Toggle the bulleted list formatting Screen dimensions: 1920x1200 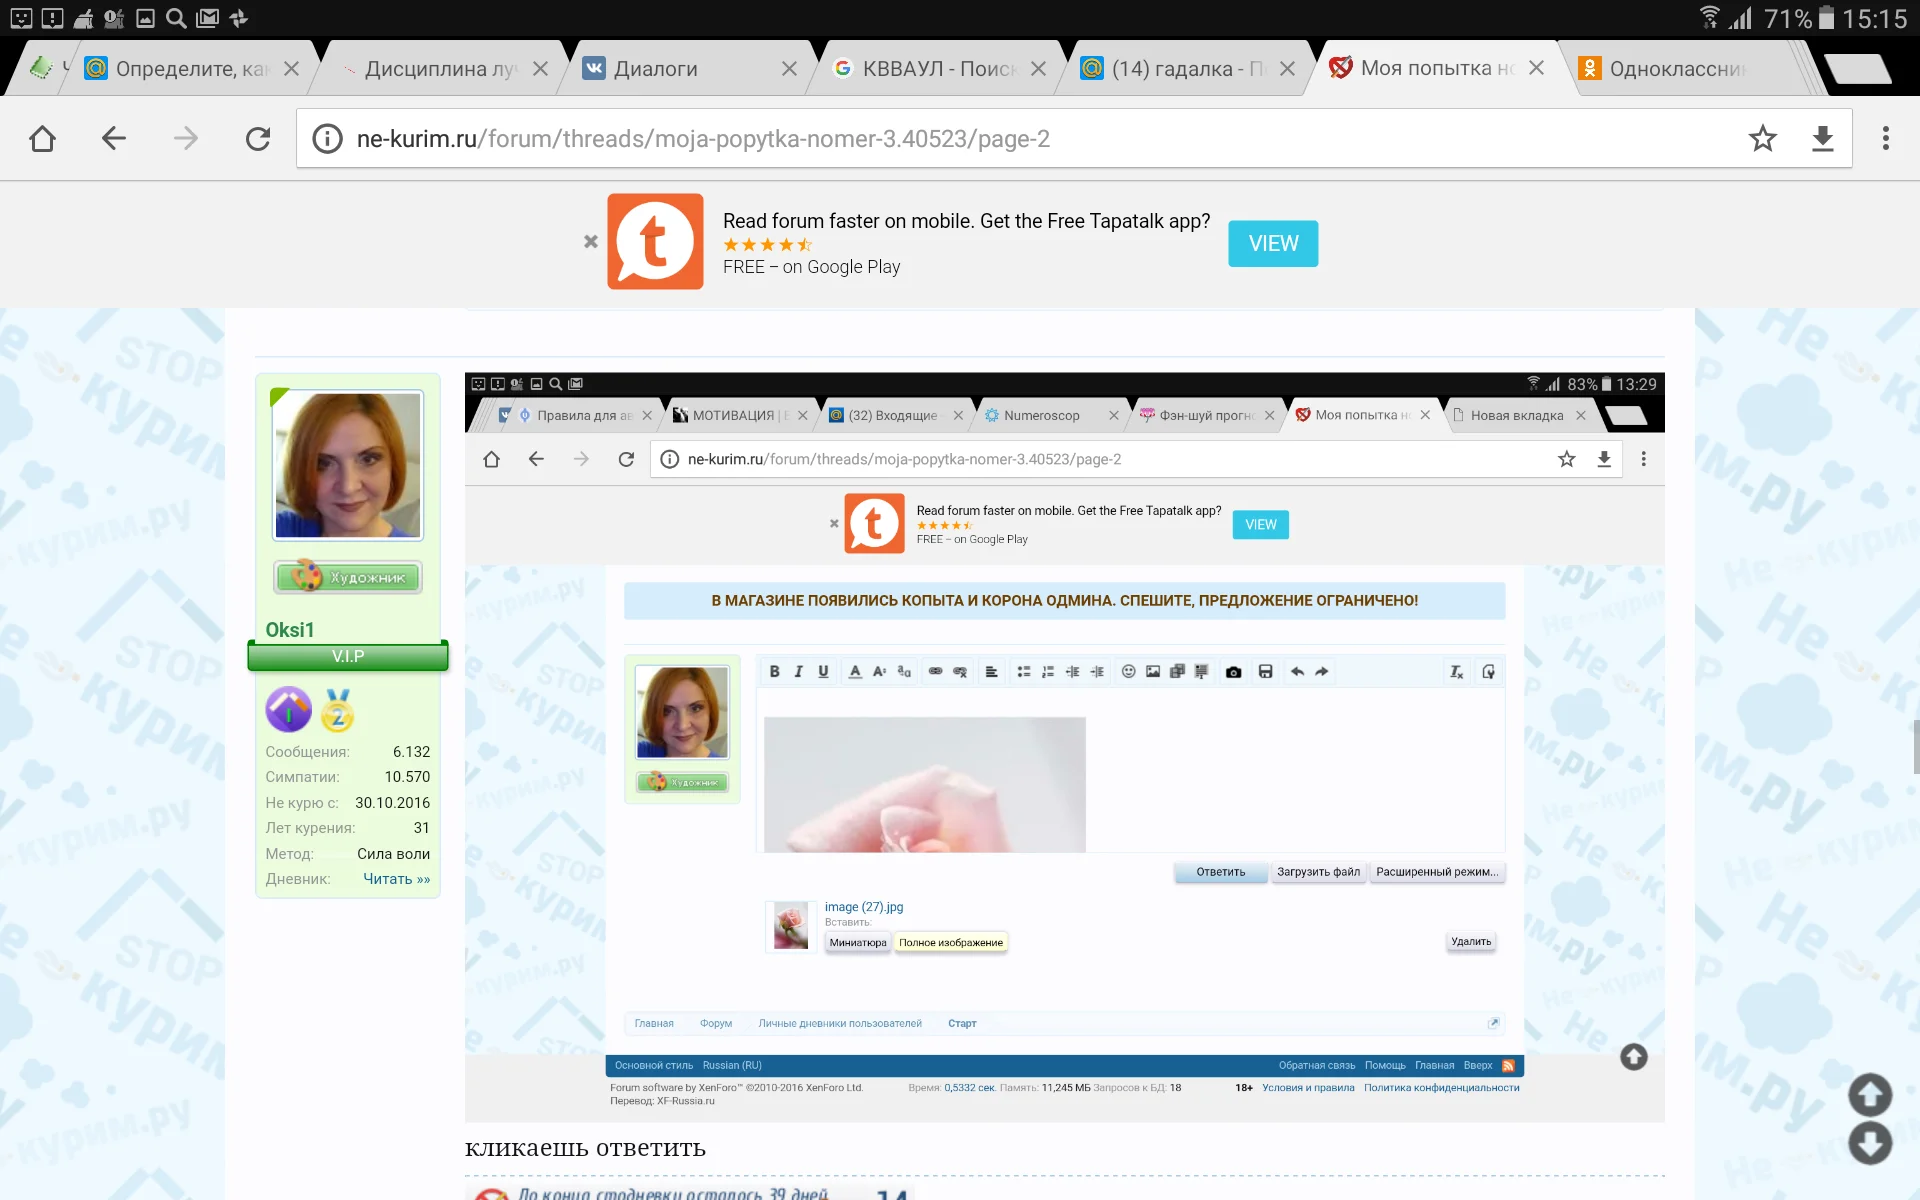point(1024,672)
